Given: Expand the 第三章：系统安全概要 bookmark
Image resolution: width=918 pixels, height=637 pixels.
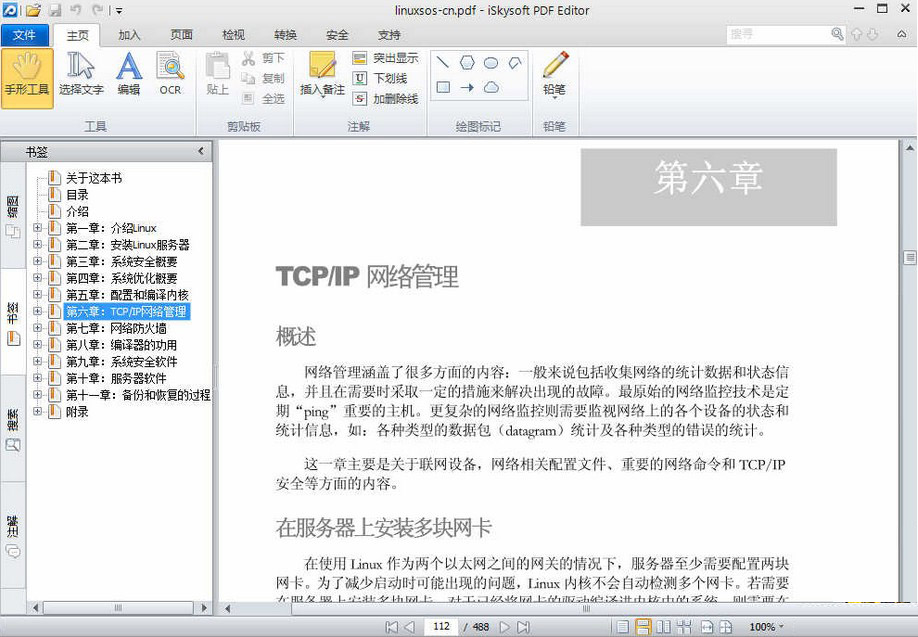Looking at the screenshot, I should (37, 261).
